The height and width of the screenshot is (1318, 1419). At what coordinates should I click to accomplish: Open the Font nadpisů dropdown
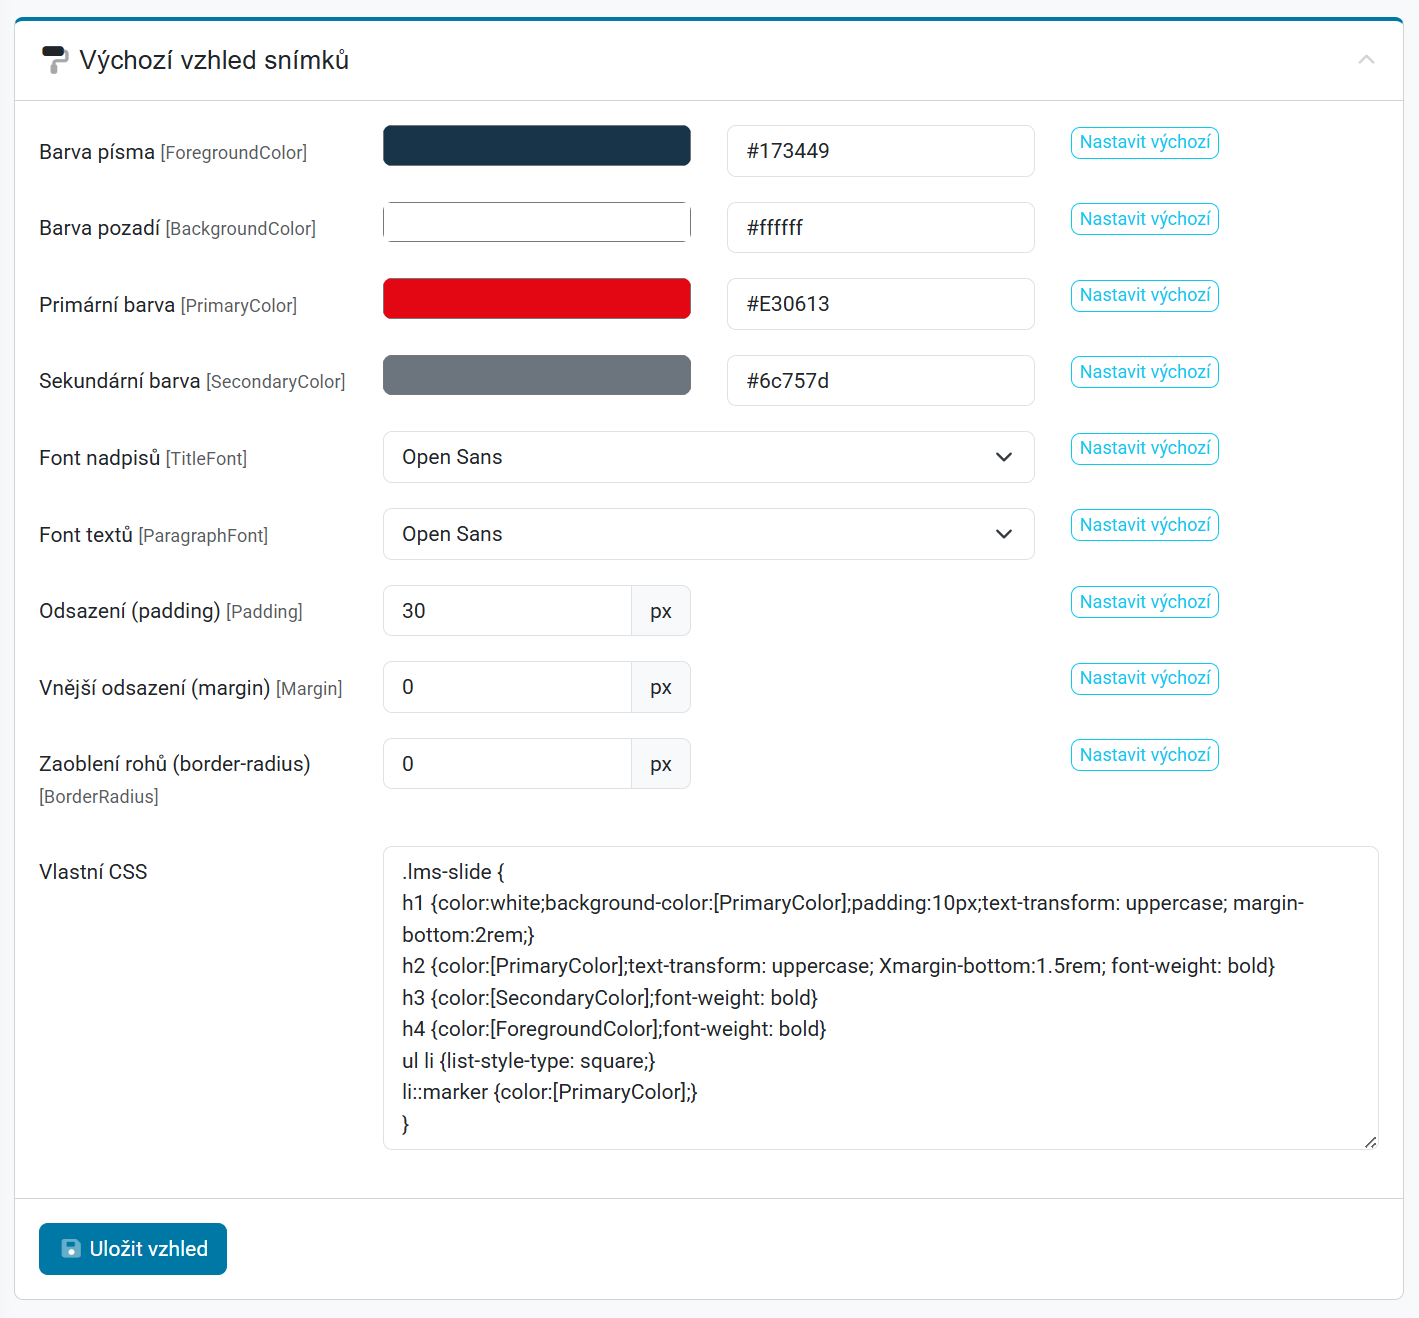click(x=709, y=457)
